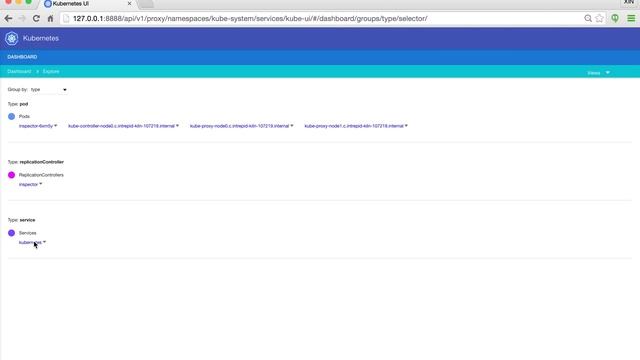Click the Explore breadcrumb

pos(51,71)
